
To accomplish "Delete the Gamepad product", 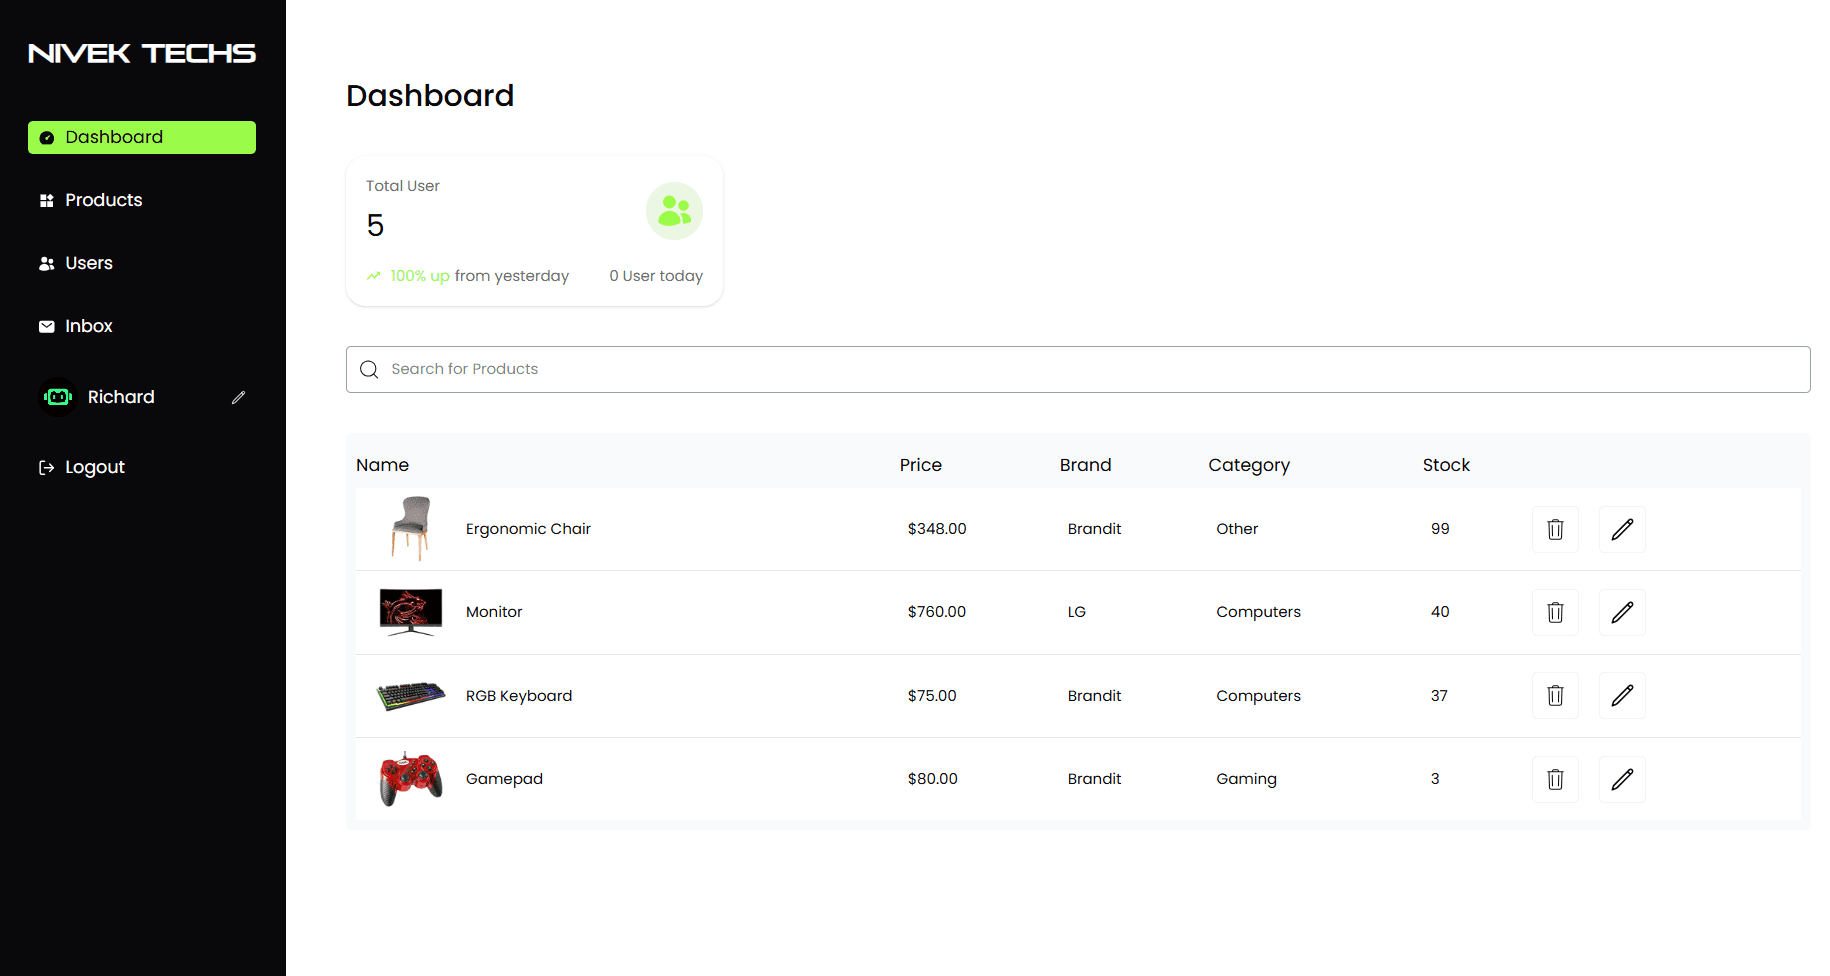I will [1555, 779].
